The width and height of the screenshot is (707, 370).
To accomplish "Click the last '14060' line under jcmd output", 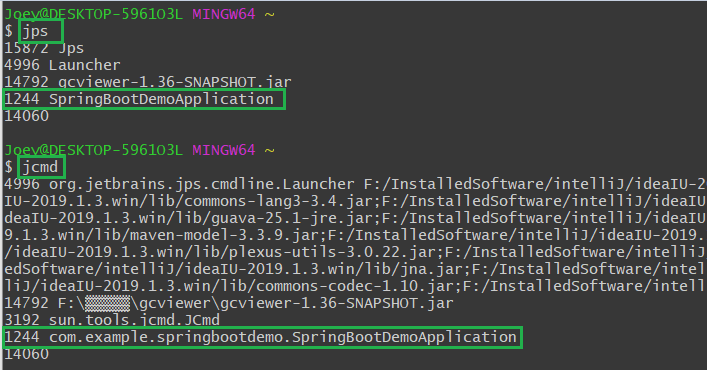I will pos(26,354).
